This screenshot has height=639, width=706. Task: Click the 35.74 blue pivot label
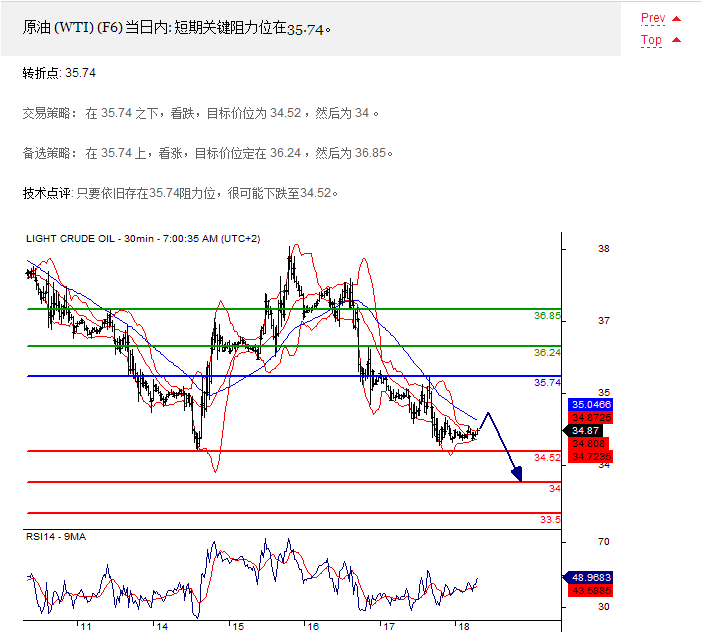[x=547, y=383]
